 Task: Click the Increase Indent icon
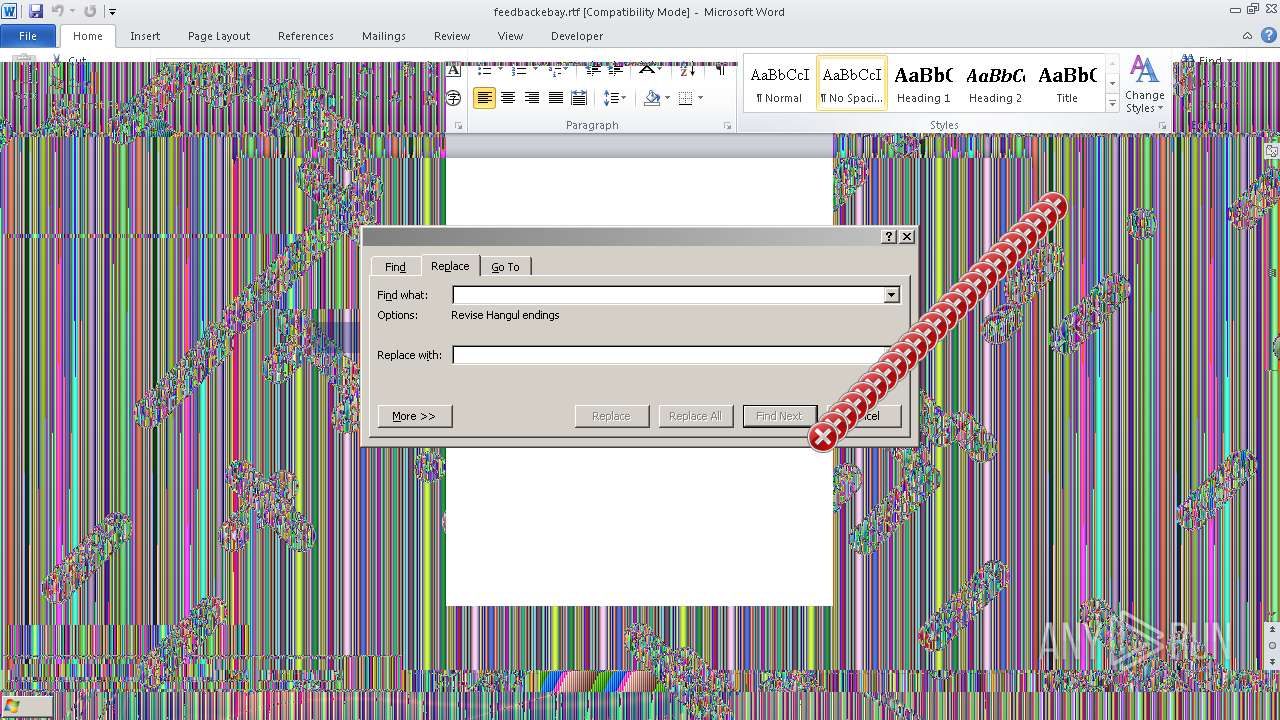[616, 70]
